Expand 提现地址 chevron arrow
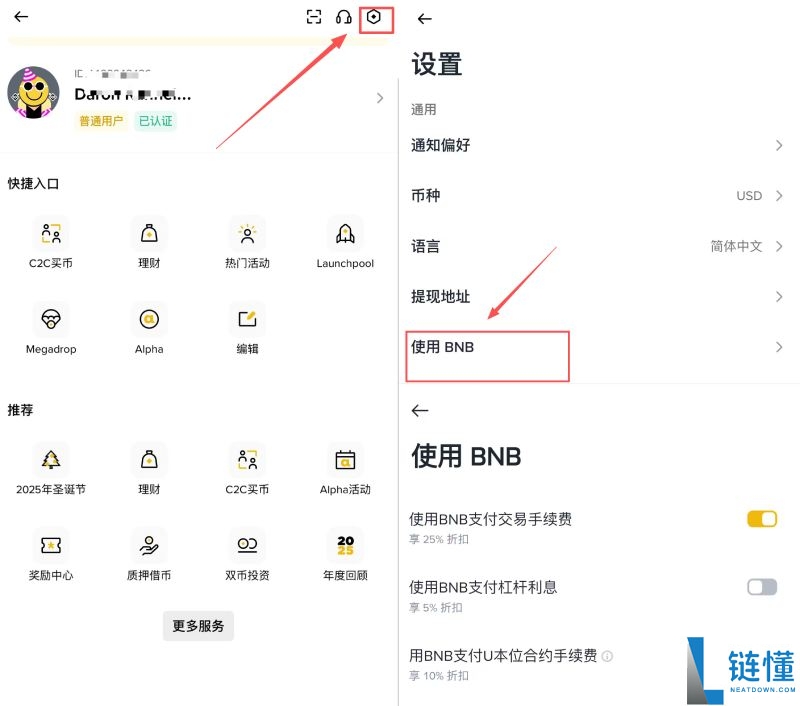 [779, 296]
